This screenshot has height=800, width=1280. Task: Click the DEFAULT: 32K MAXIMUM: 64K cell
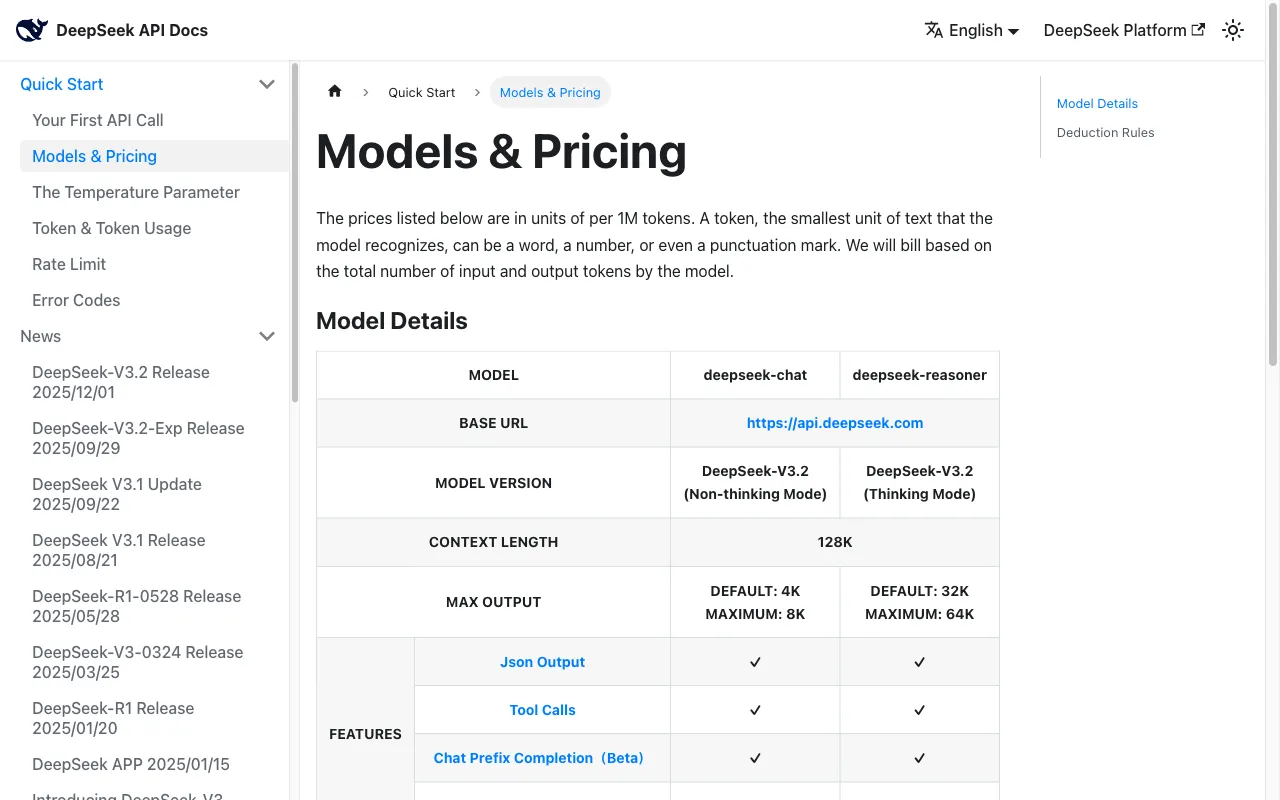point(920,602)
